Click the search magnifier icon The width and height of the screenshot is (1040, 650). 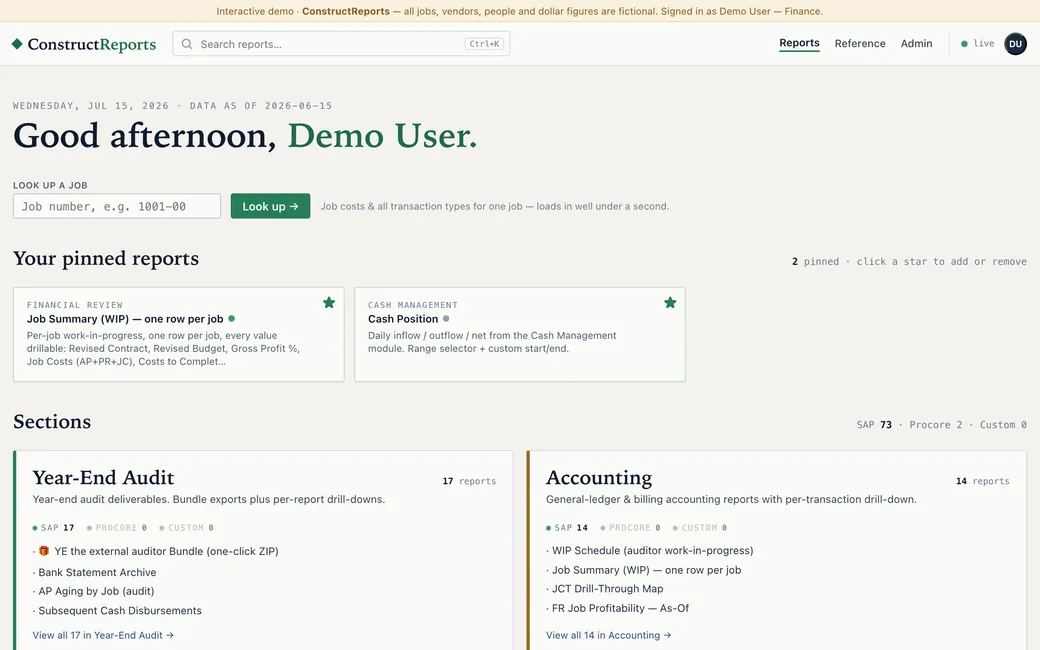(x=187, y=44)
